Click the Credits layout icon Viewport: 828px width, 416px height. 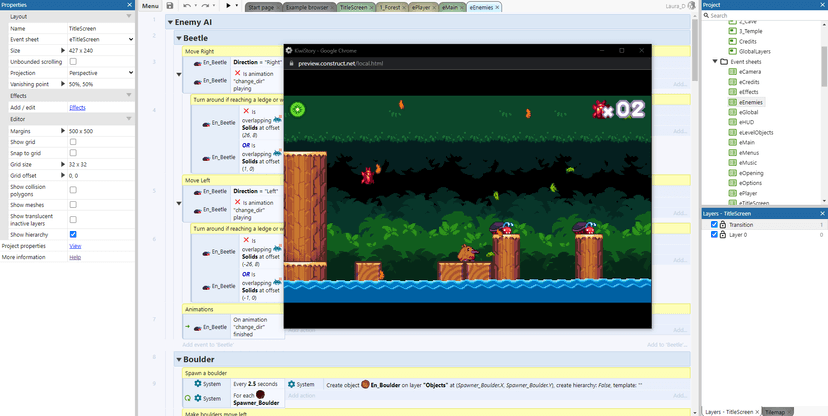732,41
